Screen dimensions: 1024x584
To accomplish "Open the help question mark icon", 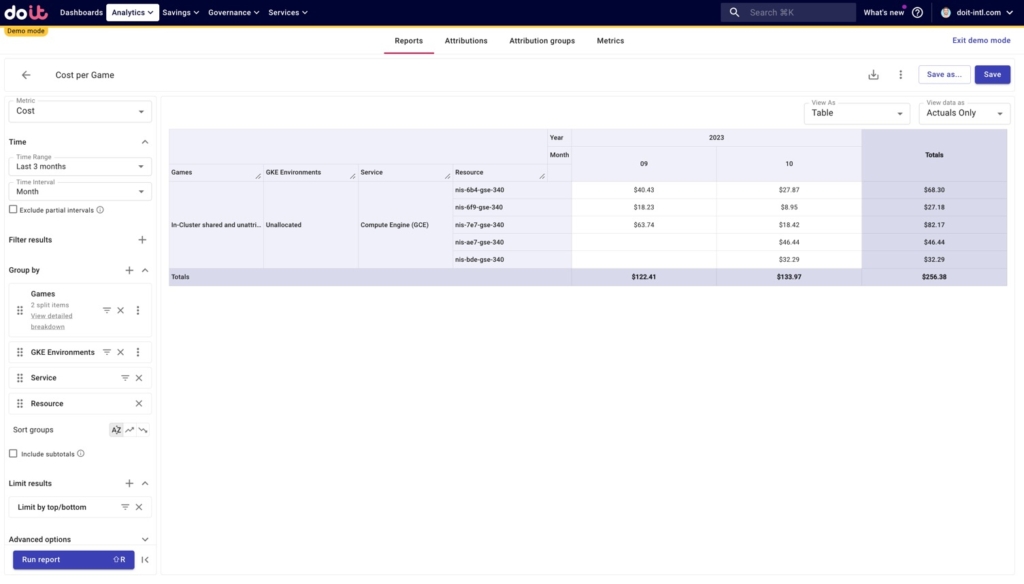I will pos(918,12).
